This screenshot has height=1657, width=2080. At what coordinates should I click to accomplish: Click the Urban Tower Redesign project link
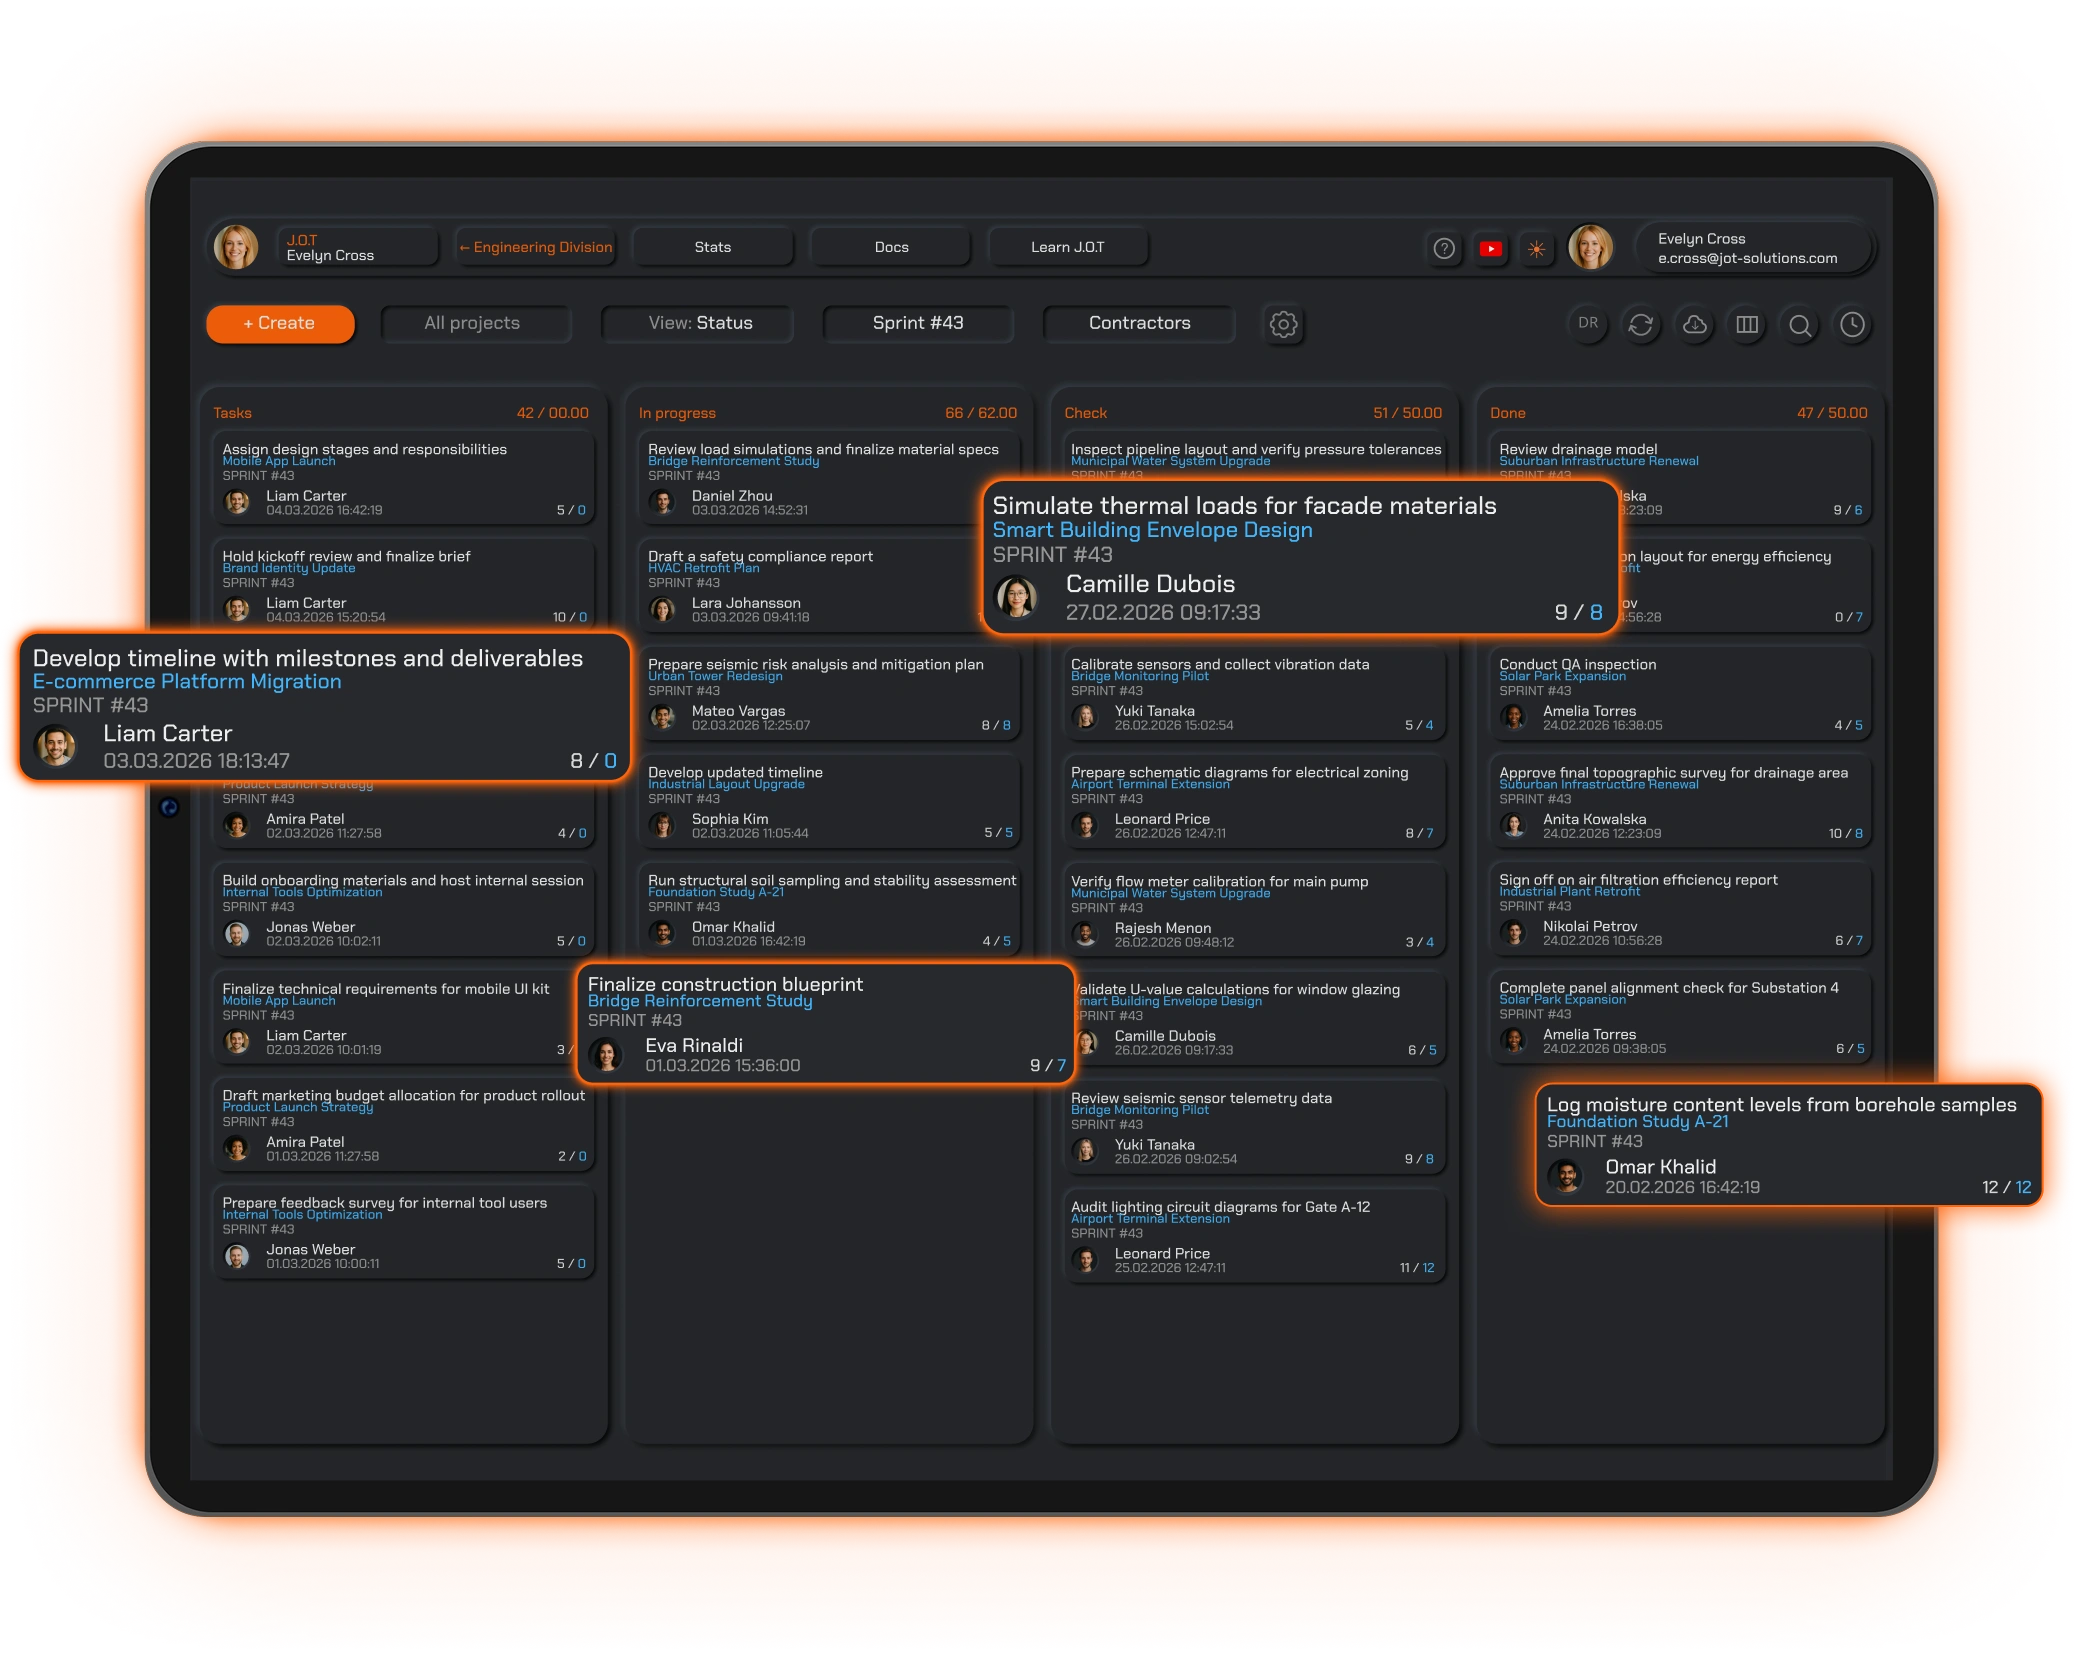click(715, 677)
